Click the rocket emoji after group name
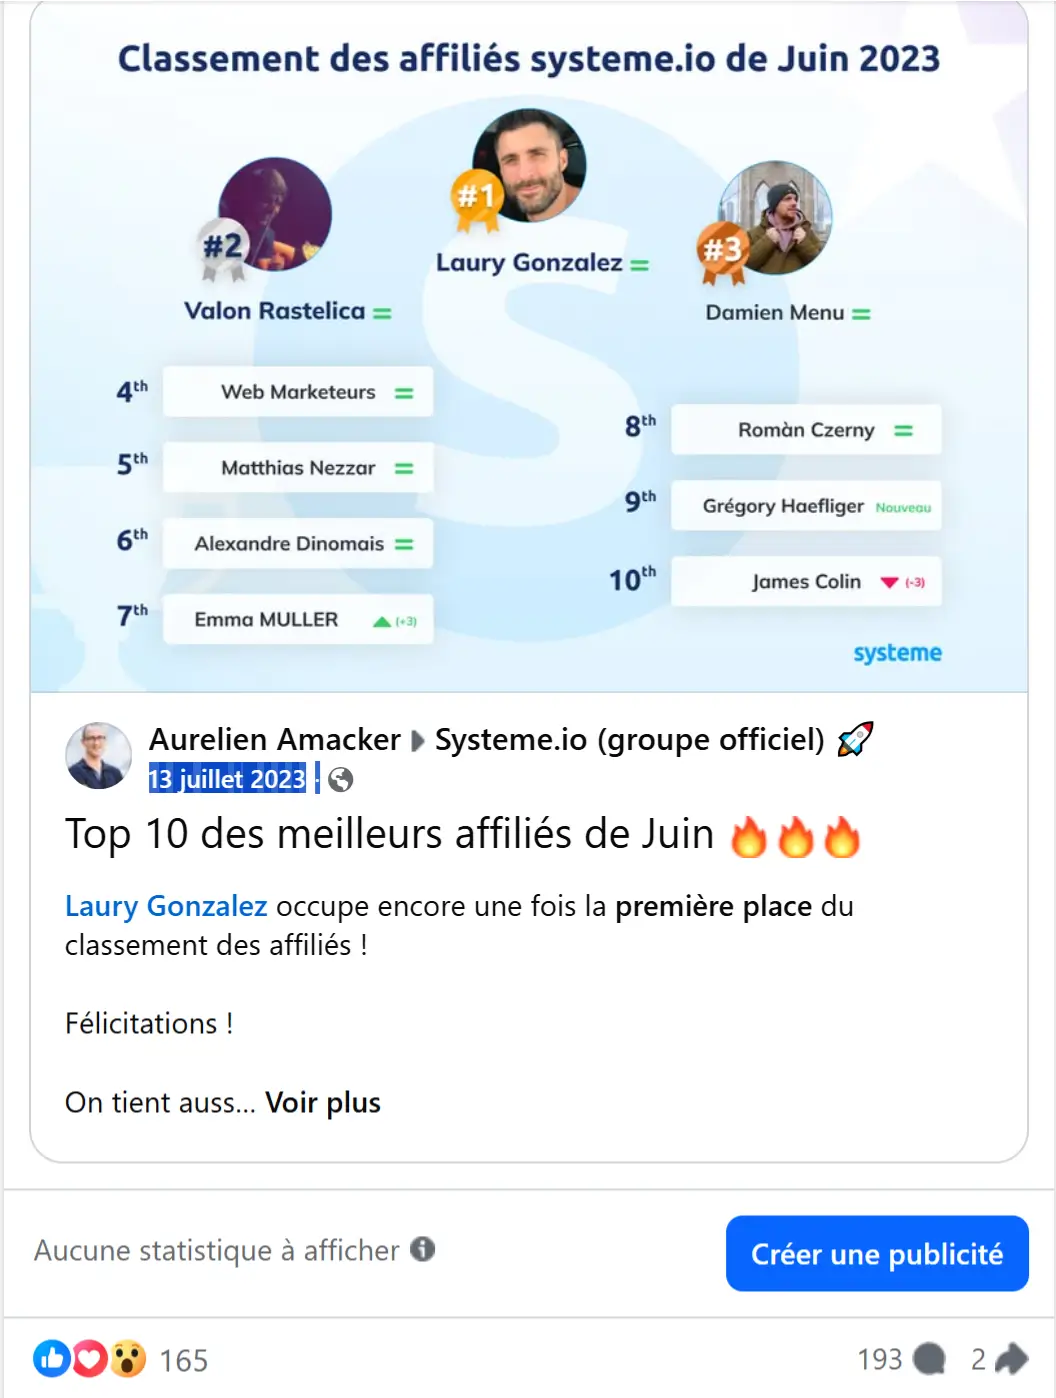Image resolution: width=1056 pixels, height=1398 pixels. coord(855,739)
